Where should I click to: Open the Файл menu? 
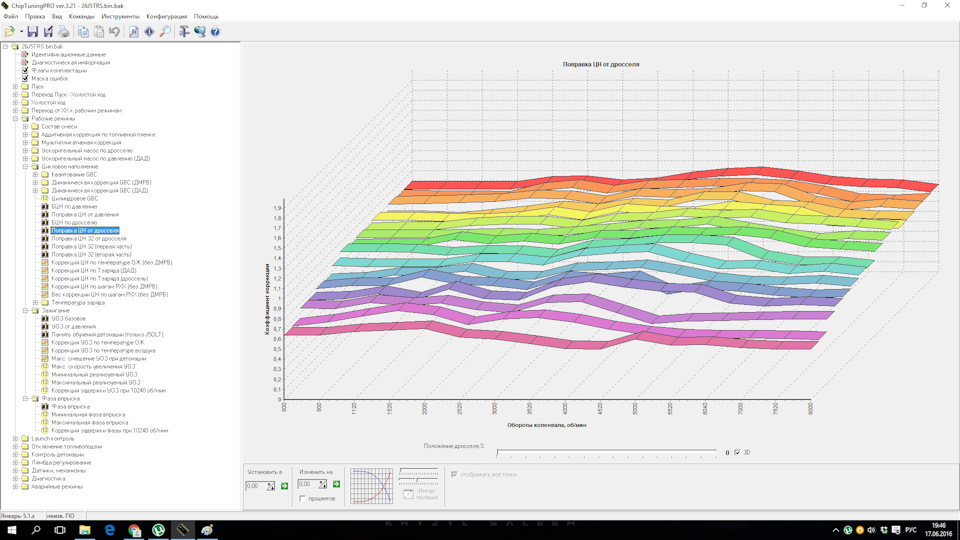tap(11, 17)
